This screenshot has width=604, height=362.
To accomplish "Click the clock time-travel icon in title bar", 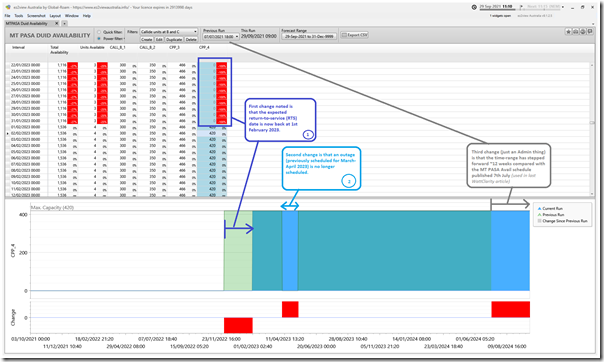I will (x=474, y=7).
